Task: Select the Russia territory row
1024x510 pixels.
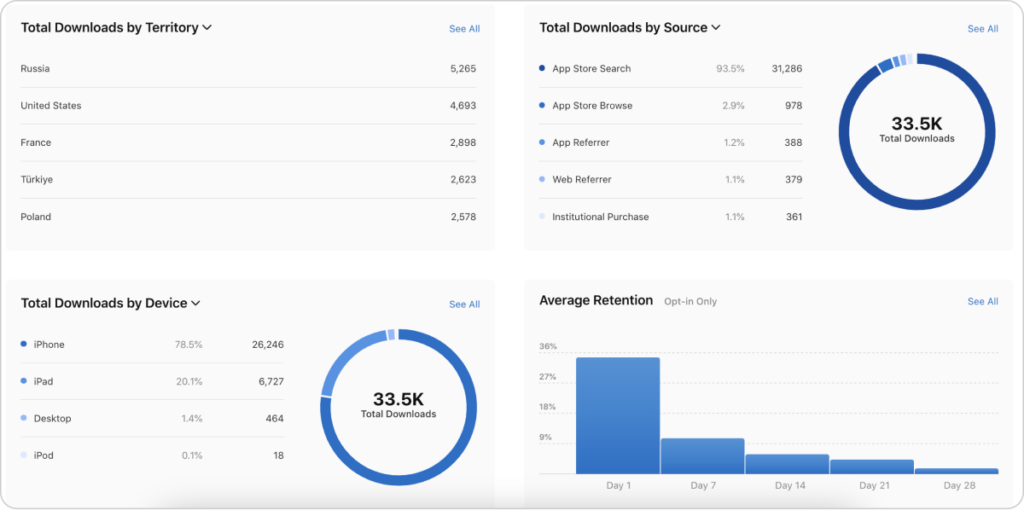Action: 248,69
